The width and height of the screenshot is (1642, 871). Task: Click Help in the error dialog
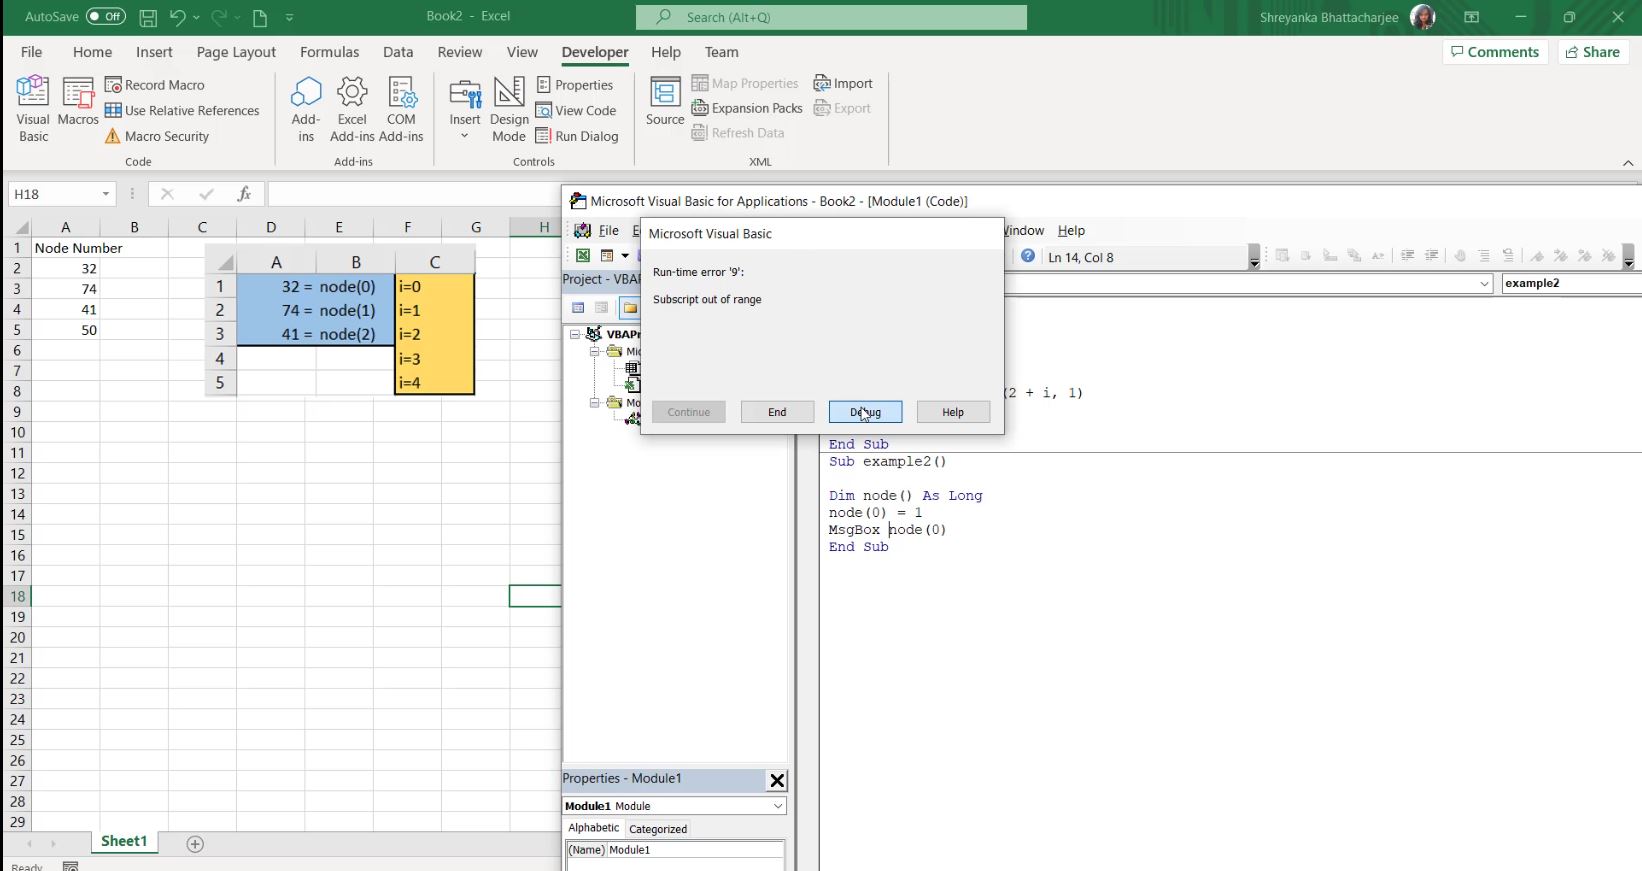pyautogui.click(x=953, y=412)
